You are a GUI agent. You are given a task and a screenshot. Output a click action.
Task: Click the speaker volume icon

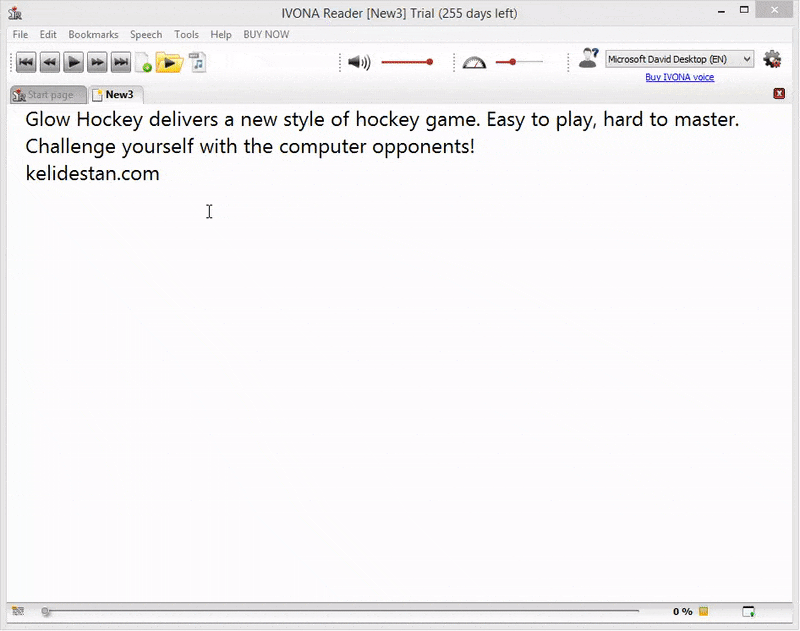point(359,62)
